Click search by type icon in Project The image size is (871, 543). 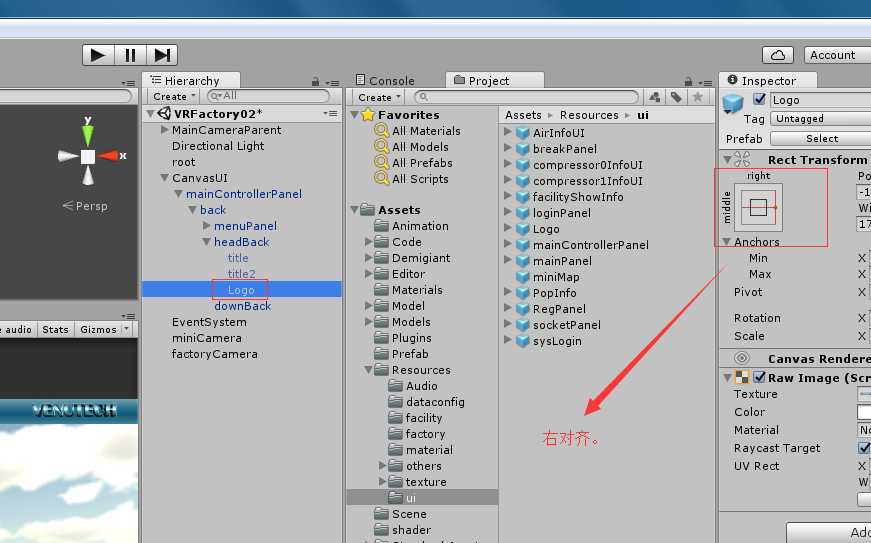(x=655, y=97)
